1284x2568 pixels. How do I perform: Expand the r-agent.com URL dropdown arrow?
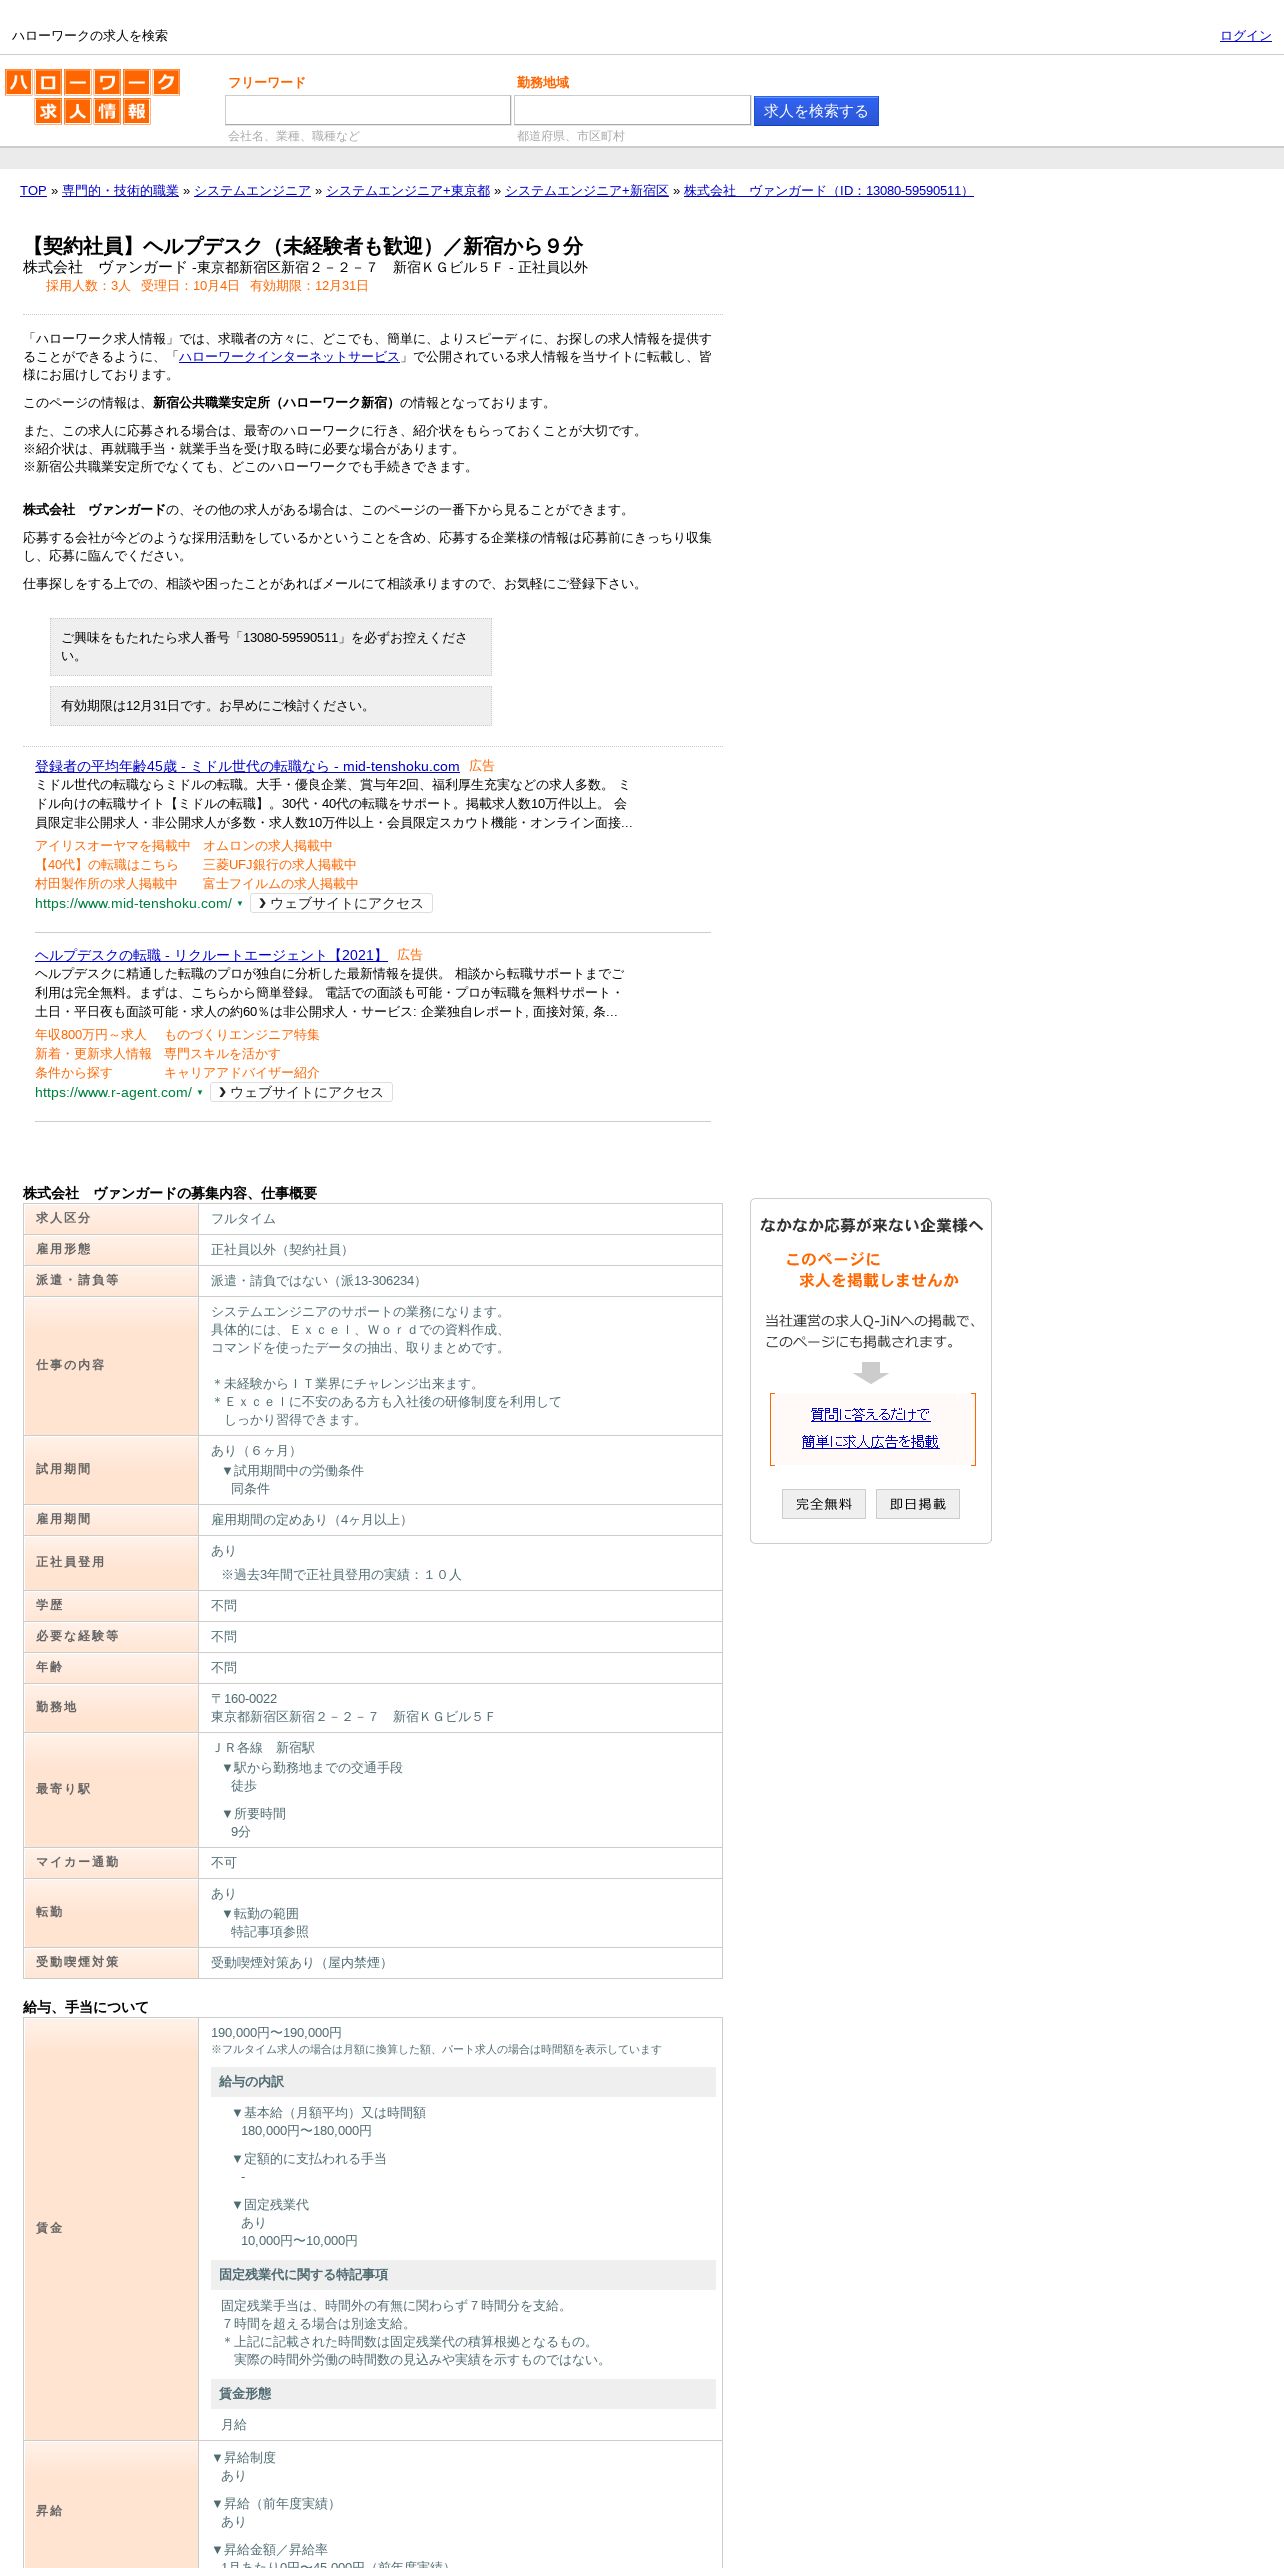tap(200, 1092)
